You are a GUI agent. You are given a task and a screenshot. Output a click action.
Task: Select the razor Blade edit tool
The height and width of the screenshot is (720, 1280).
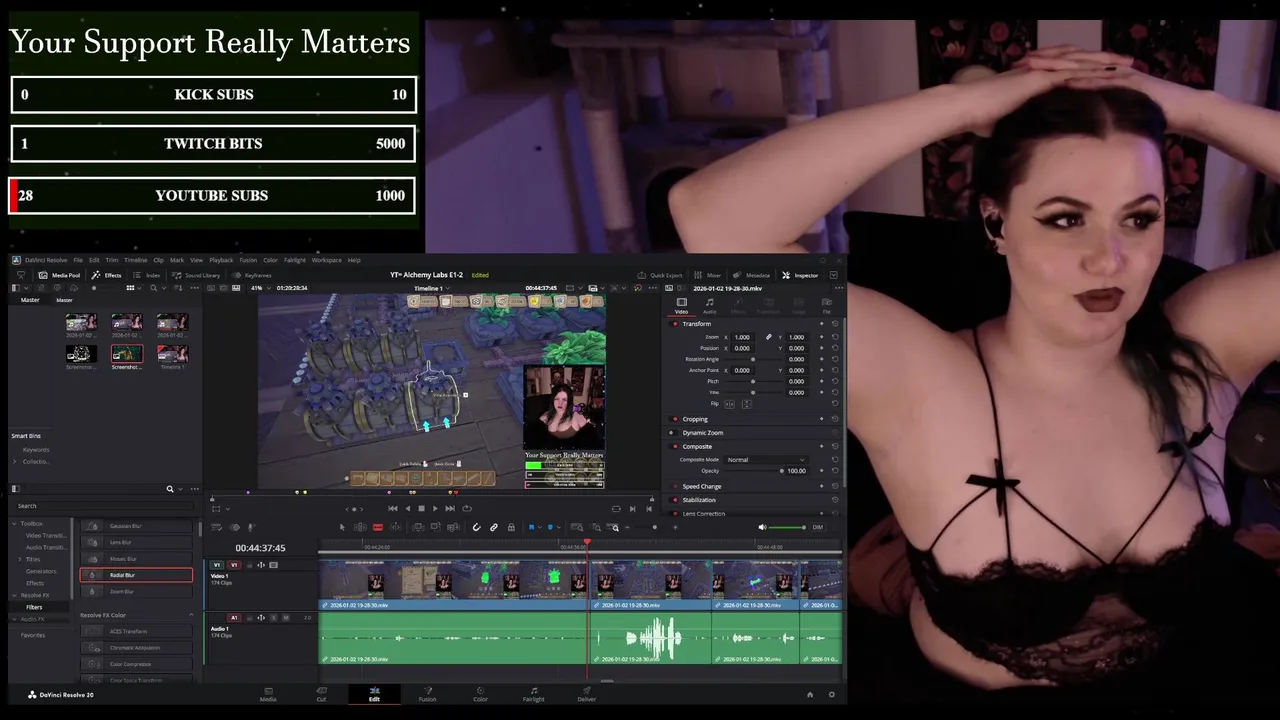click(377, 527)
